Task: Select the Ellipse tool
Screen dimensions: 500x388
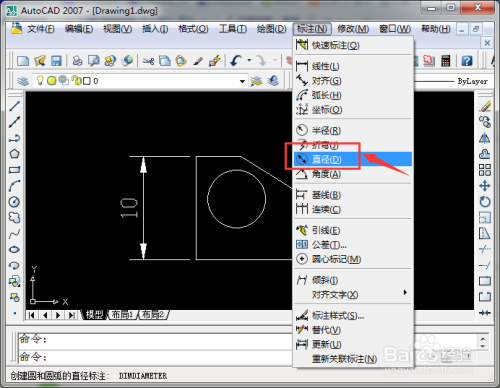Action: pos(14,250)
